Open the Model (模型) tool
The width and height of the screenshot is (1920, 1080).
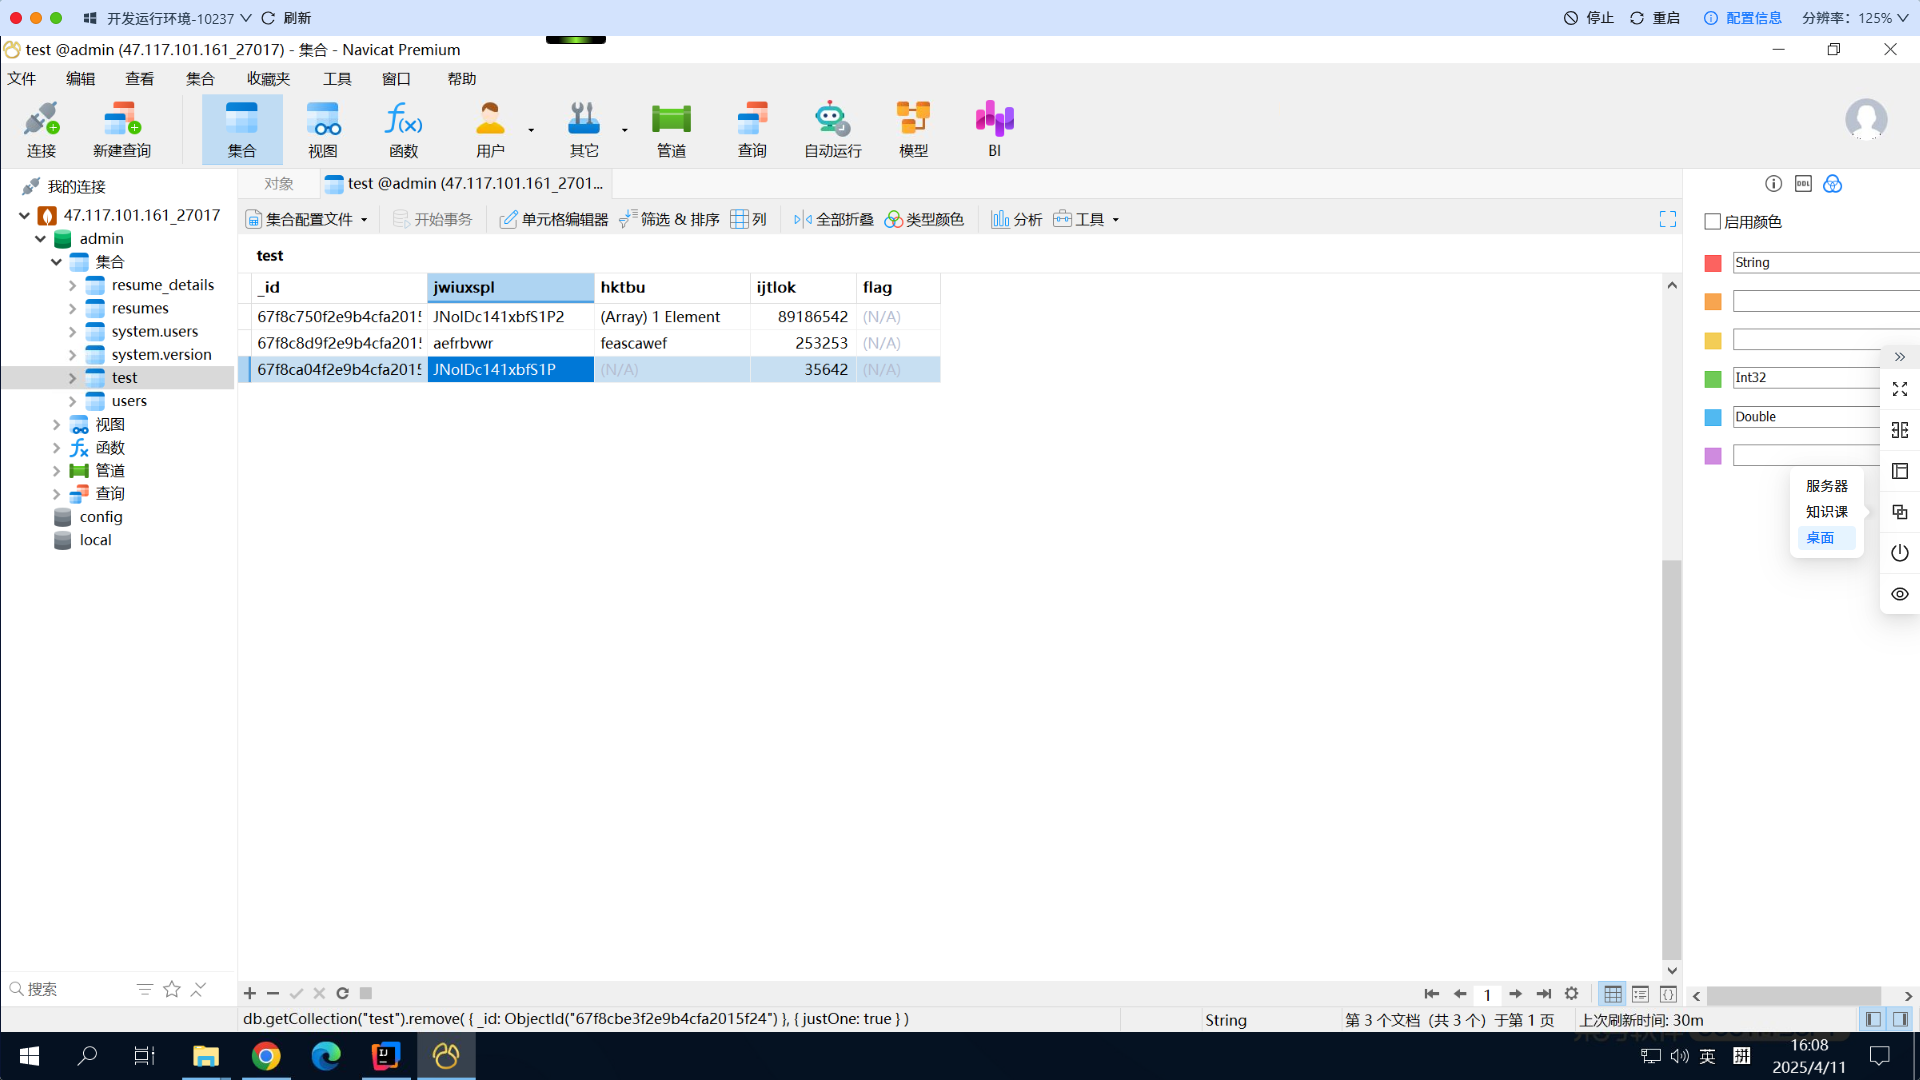[914, 130]
